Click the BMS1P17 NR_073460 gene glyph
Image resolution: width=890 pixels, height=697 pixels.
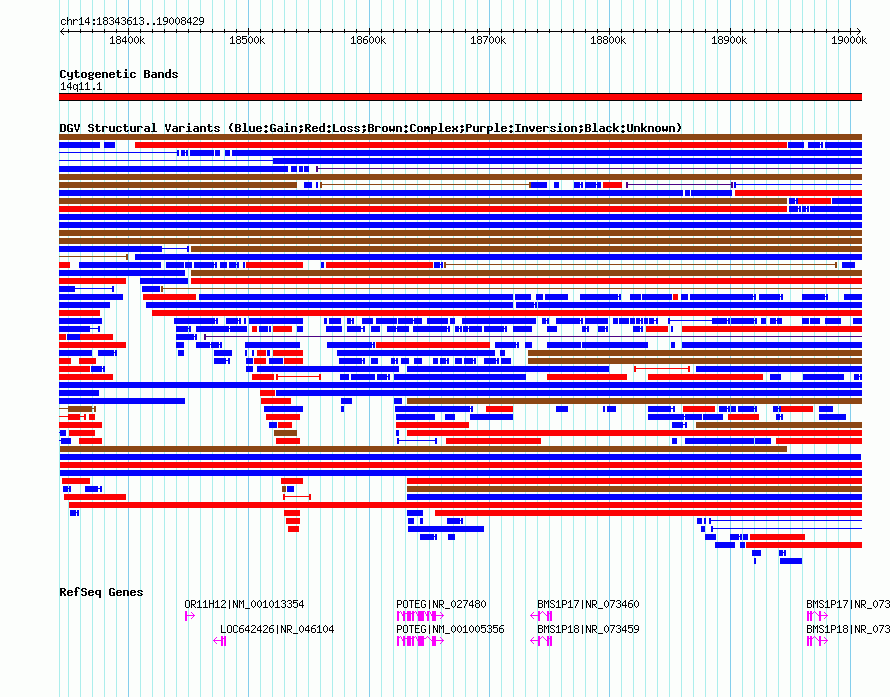tap(541, 616)
